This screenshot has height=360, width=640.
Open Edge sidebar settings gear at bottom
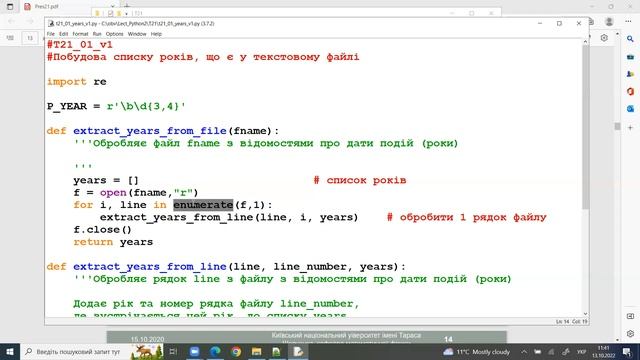[x=630, y=333]
